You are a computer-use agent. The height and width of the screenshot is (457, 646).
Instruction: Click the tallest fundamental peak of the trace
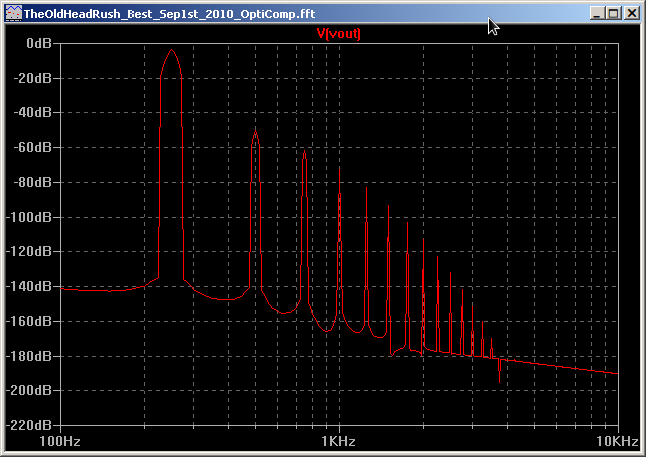171,50
